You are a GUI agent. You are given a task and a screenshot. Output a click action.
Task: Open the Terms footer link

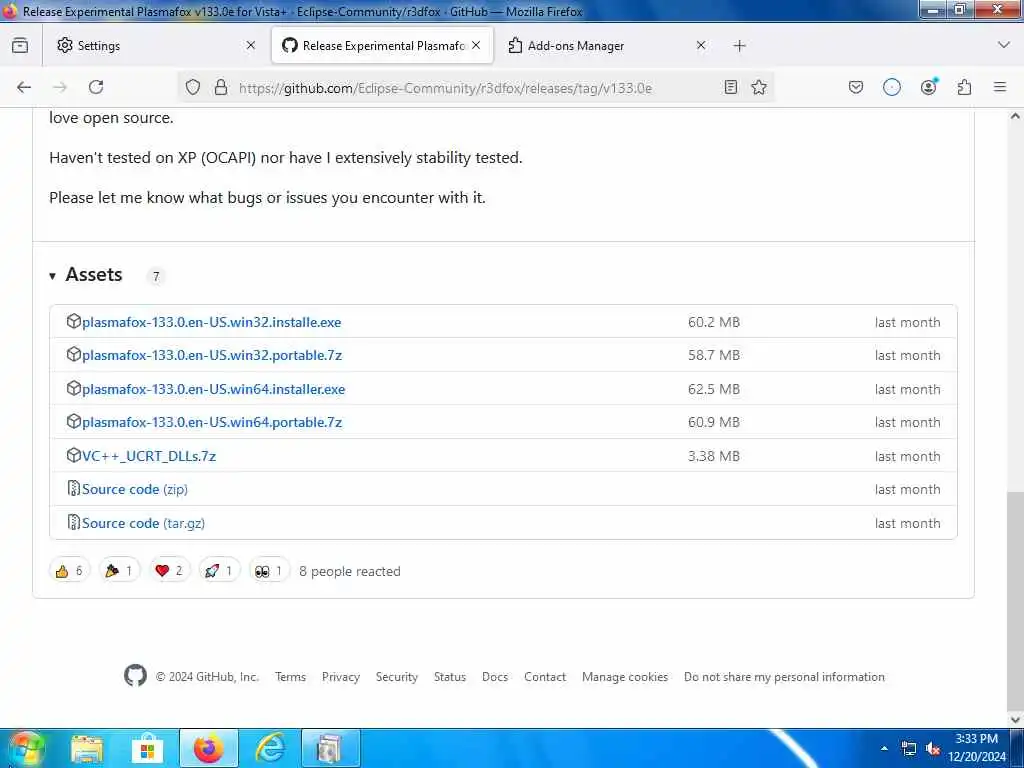[290, 677]
